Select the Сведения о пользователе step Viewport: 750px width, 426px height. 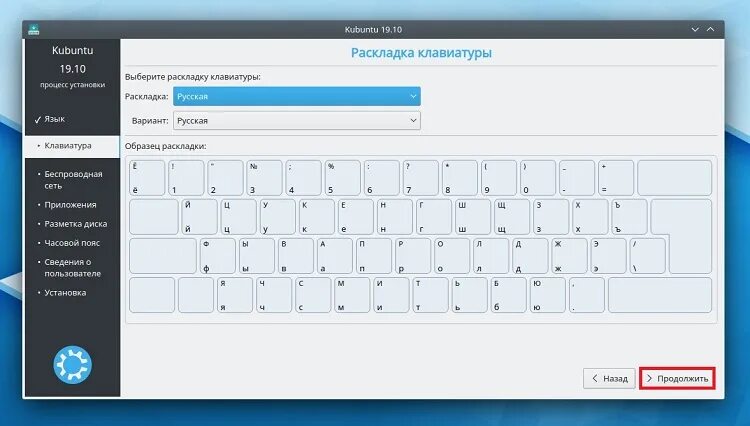tap(72, 268)
